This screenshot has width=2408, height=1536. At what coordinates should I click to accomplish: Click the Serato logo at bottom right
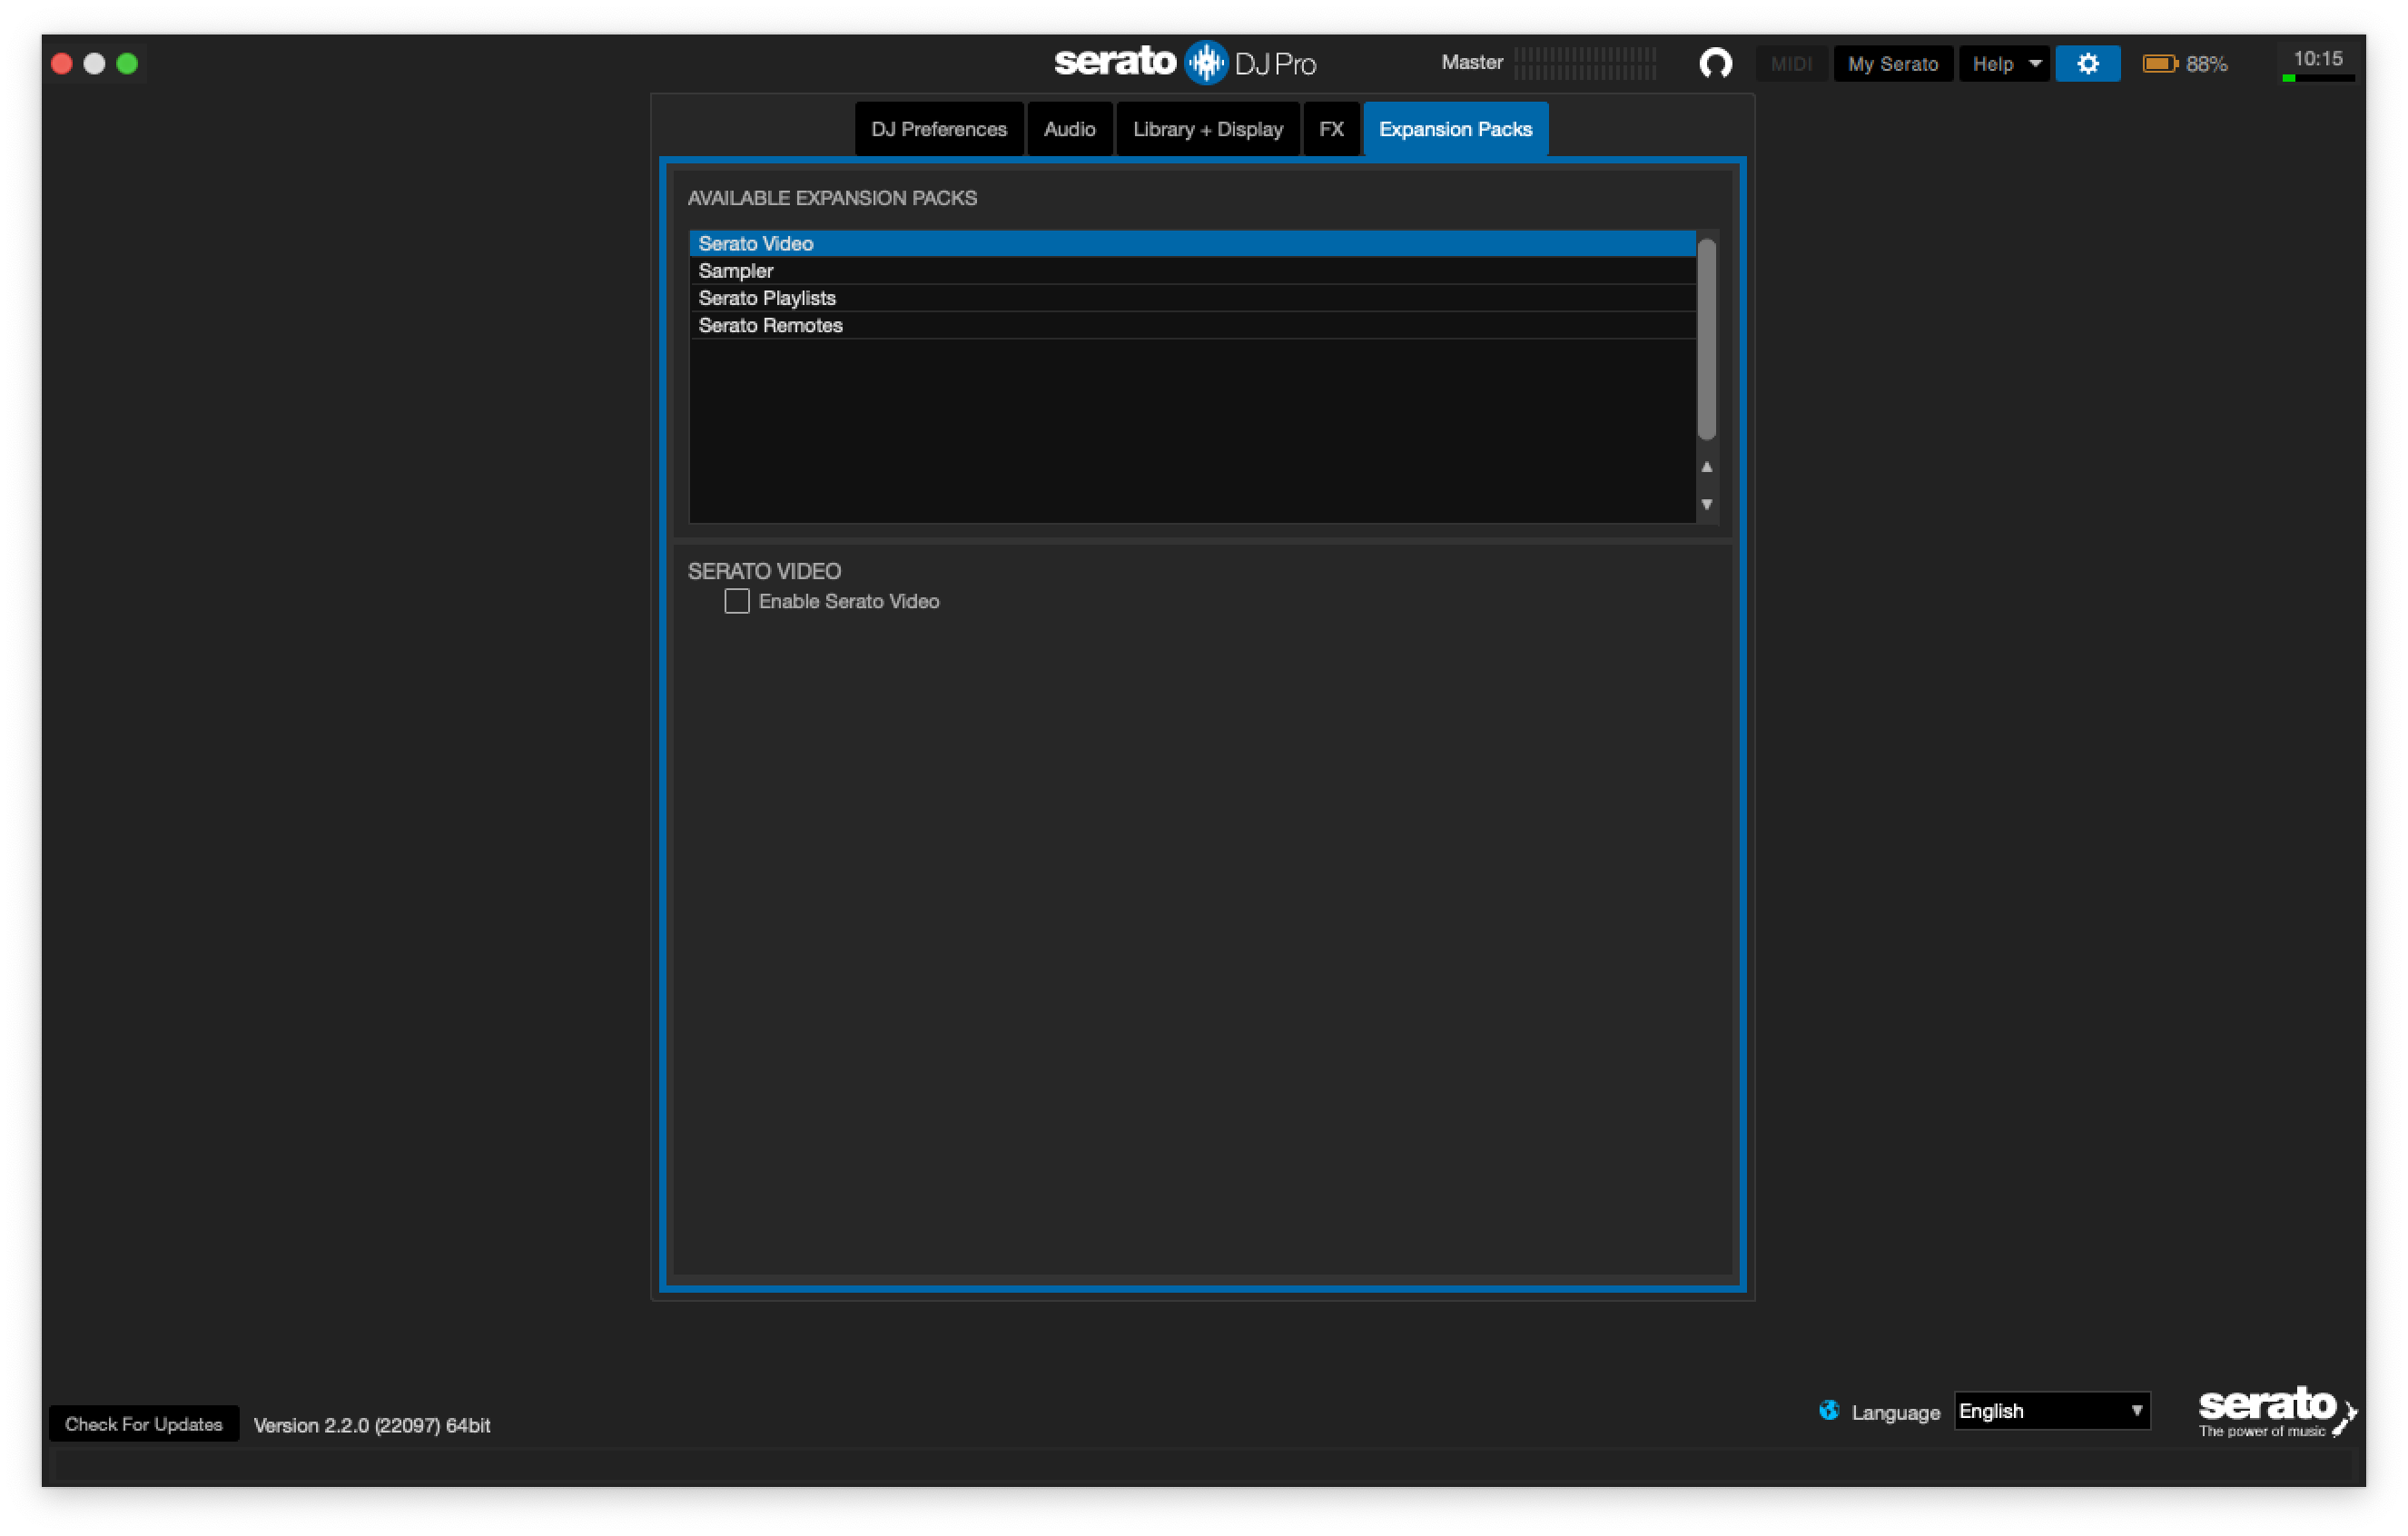point(2276,1410)
